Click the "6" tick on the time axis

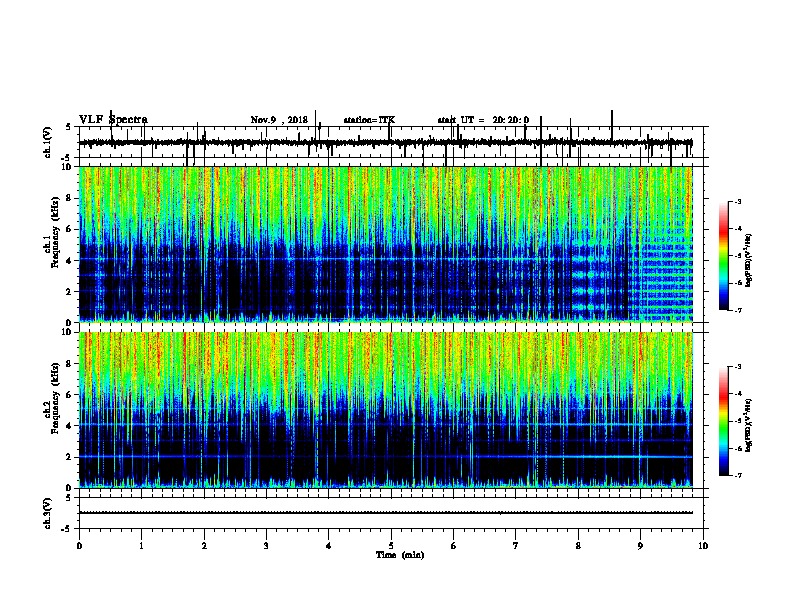click(453, 546)
